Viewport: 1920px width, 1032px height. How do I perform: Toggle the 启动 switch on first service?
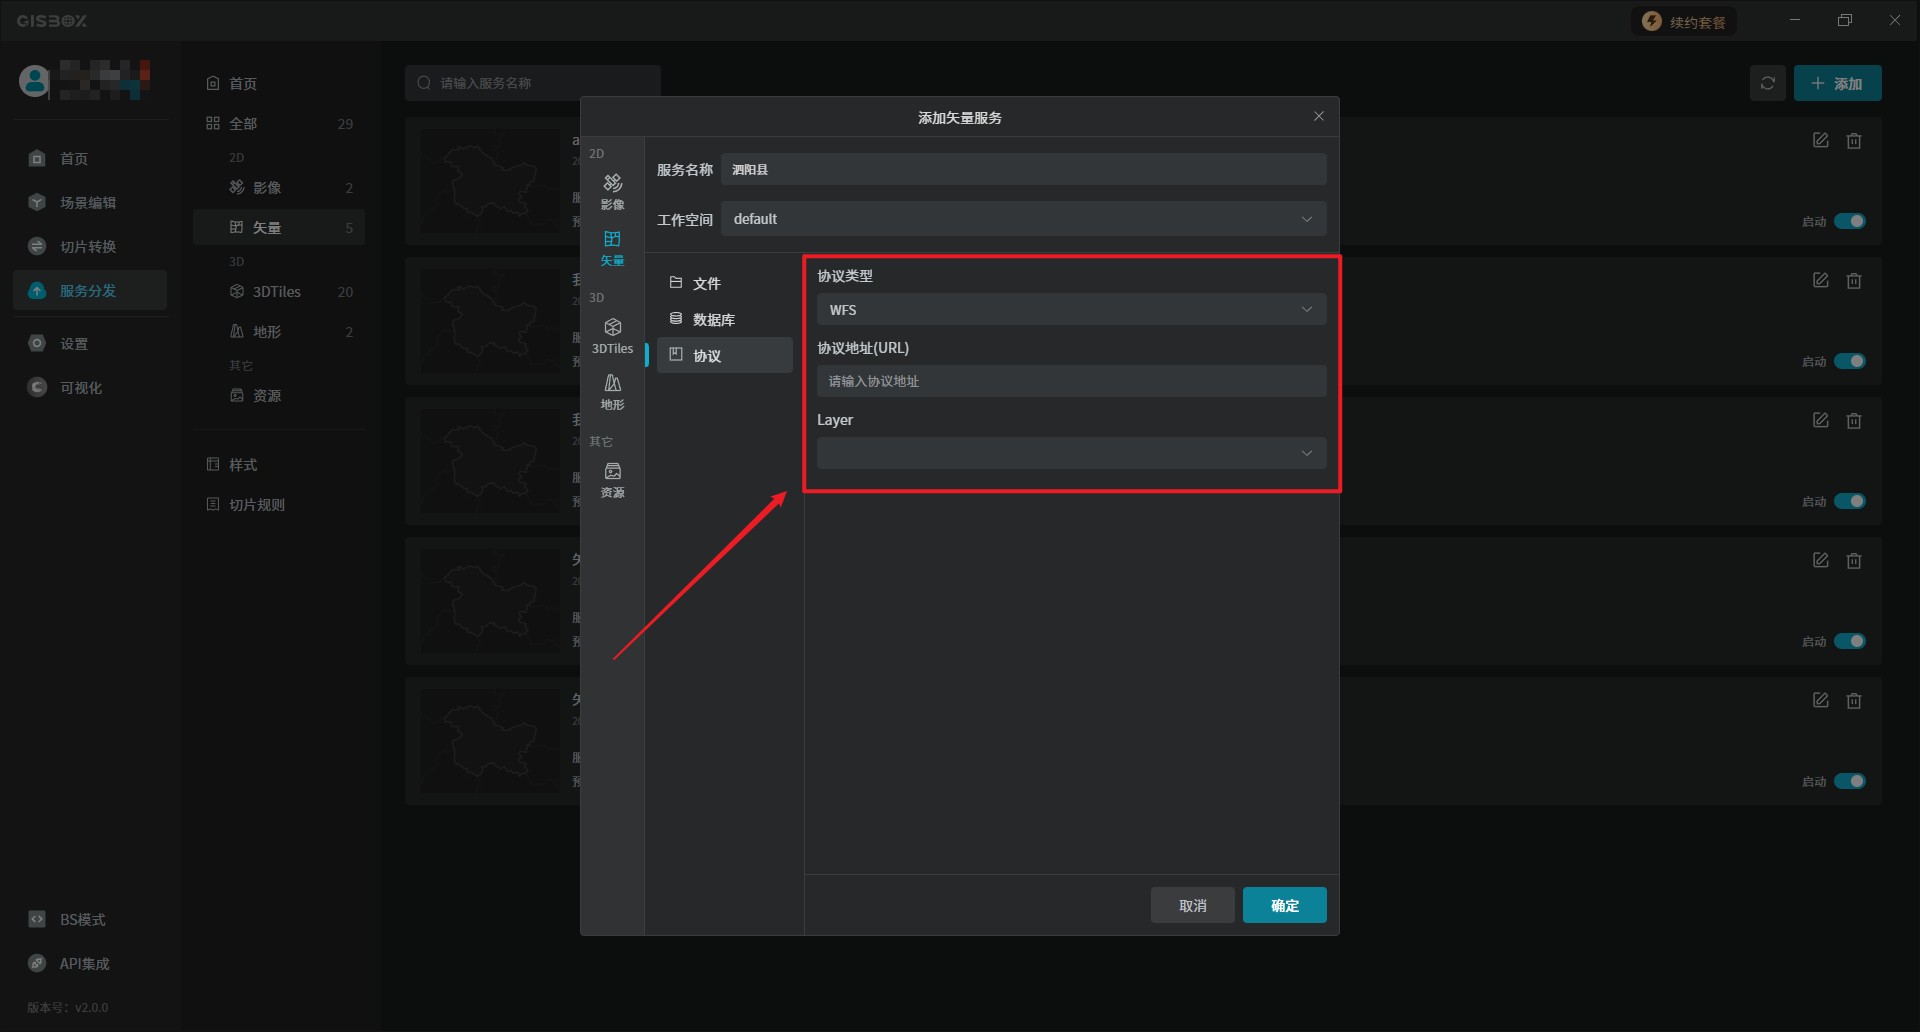click(x=1849, y=221)
